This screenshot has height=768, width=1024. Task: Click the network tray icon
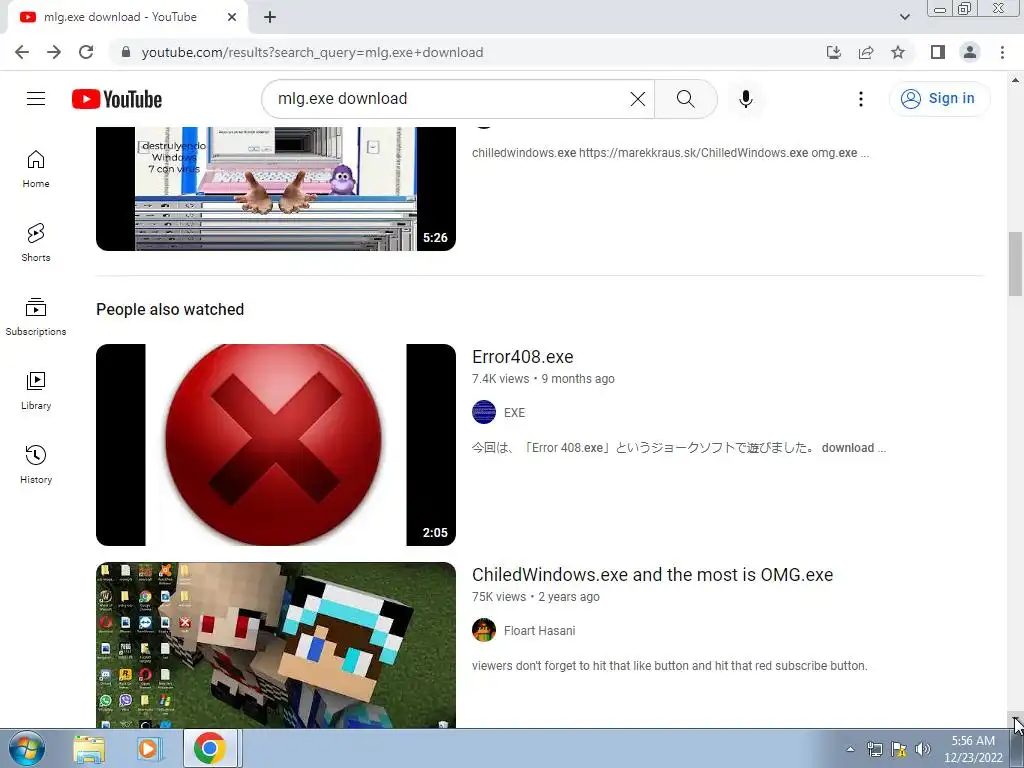[874, 749]
